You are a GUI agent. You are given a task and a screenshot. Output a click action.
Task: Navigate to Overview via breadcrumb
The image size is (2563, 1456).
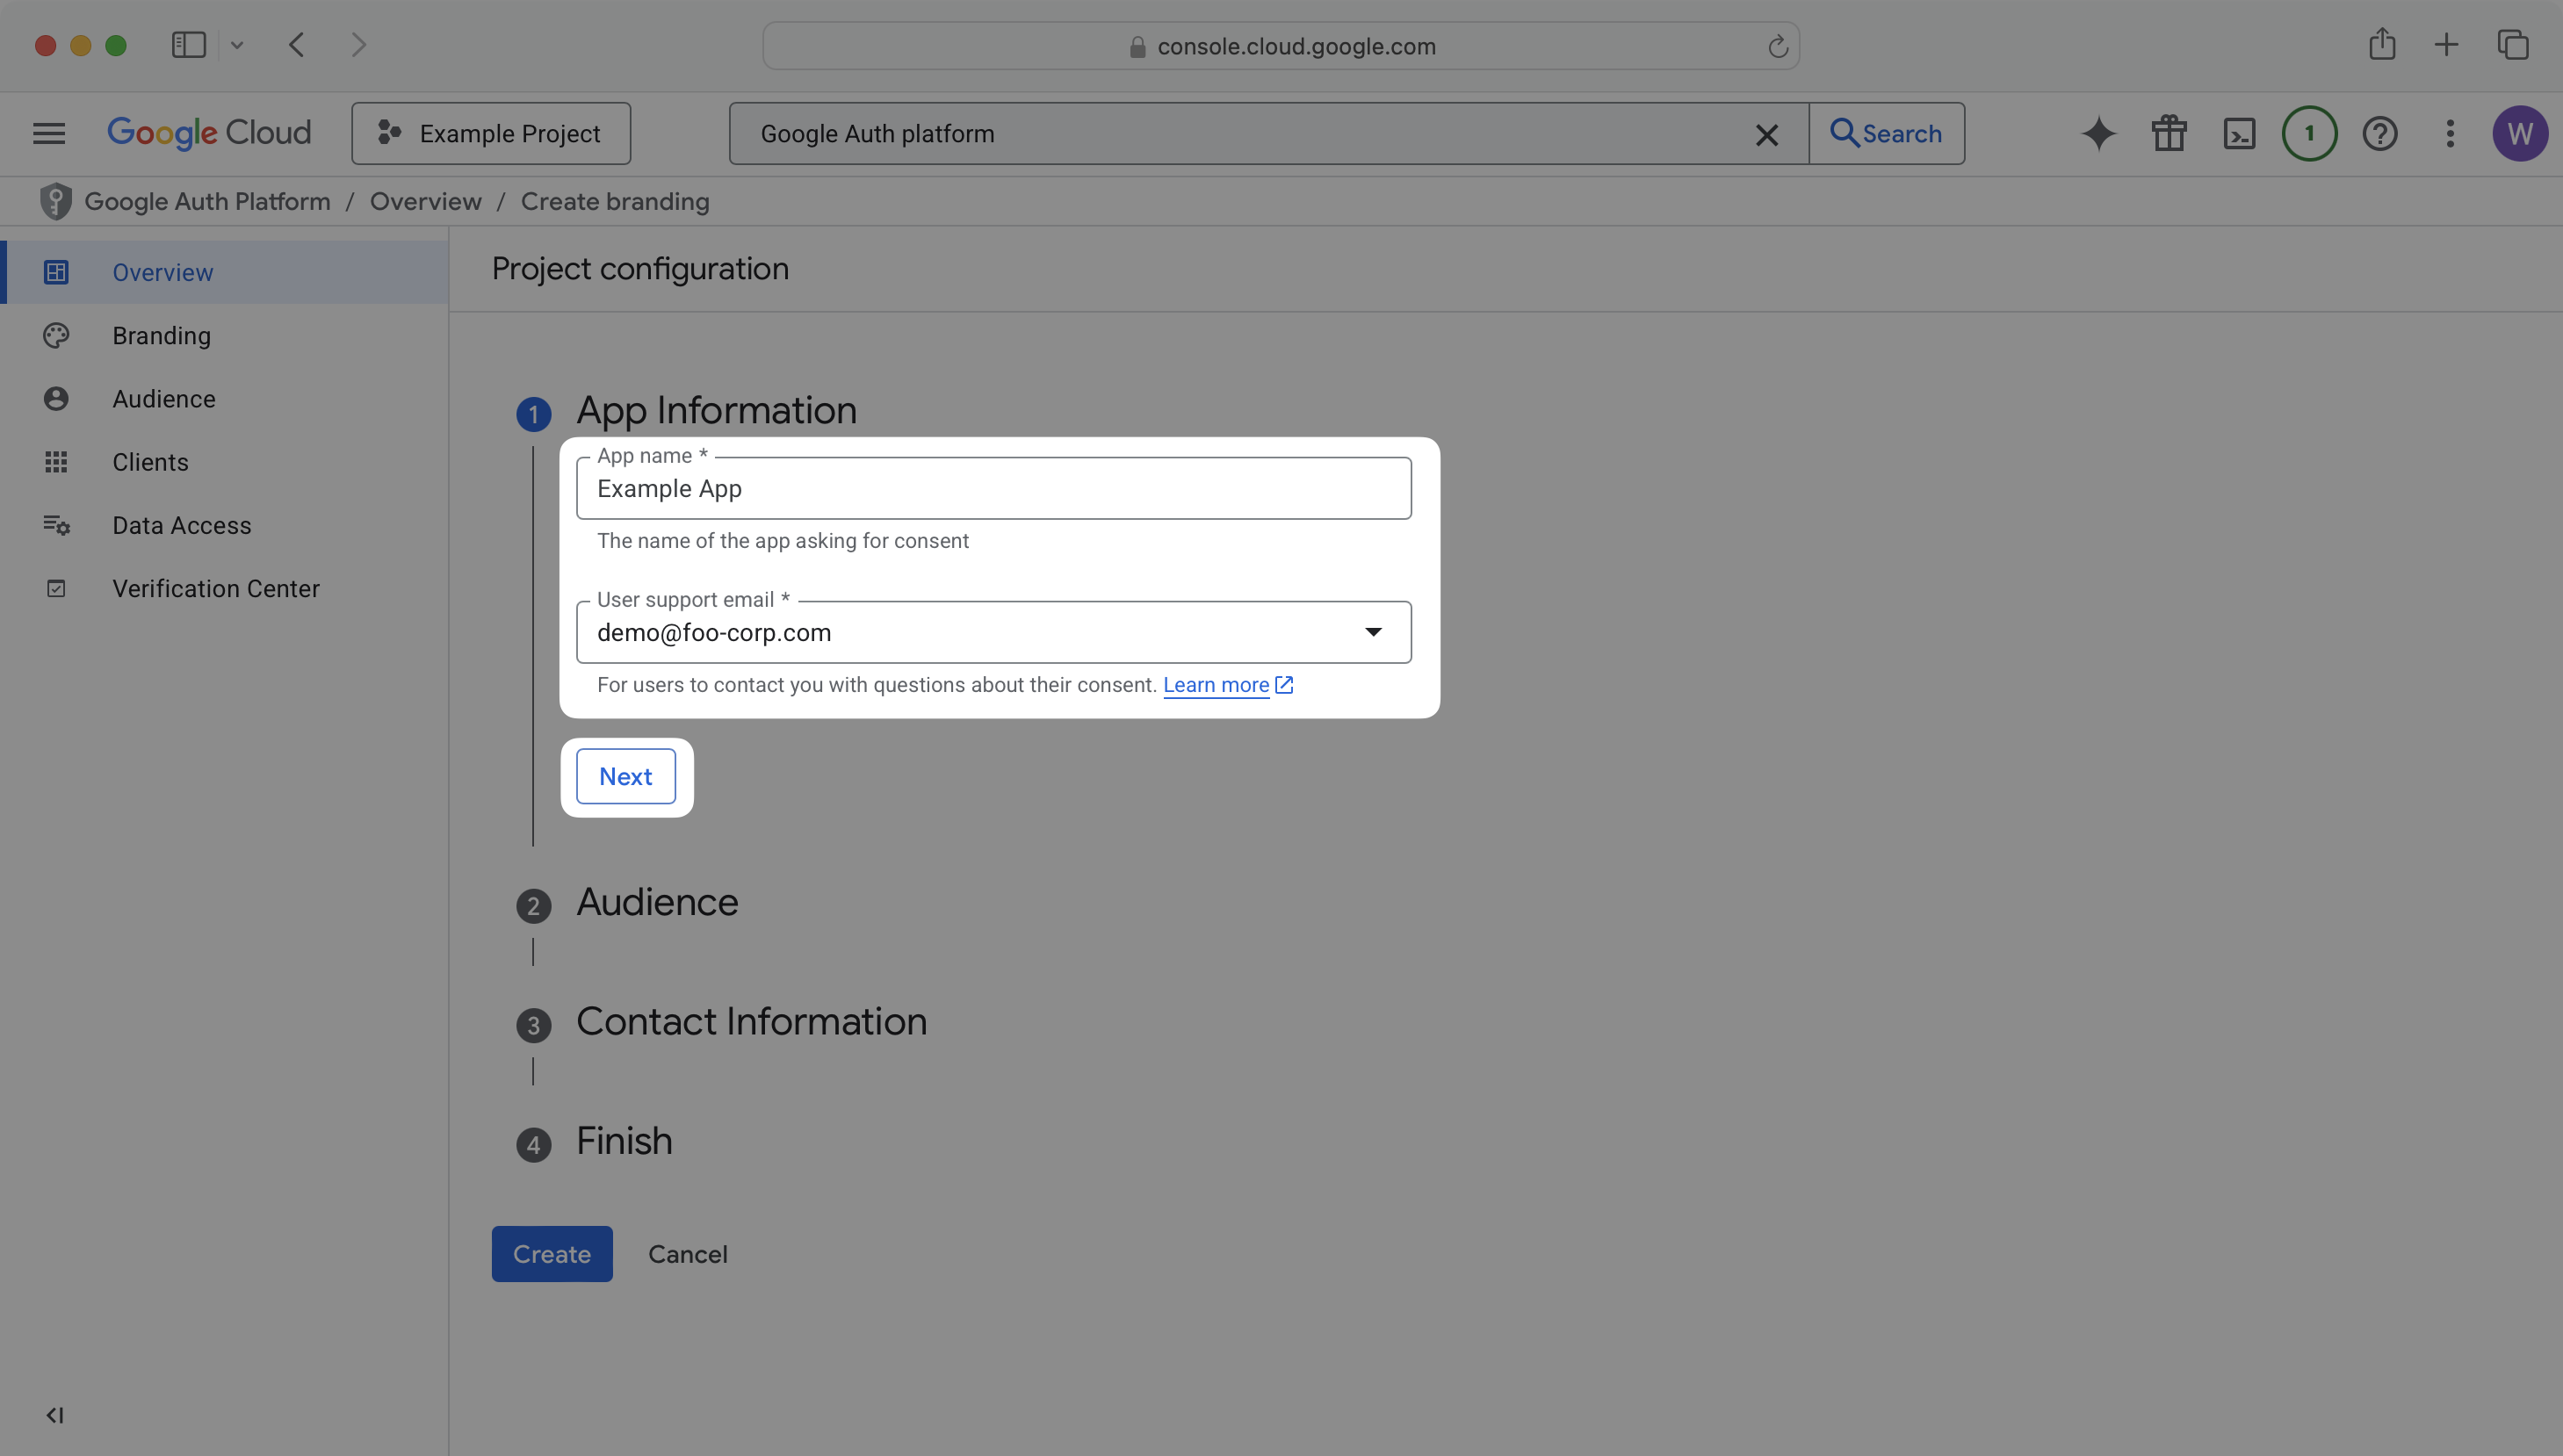(425, 201)
